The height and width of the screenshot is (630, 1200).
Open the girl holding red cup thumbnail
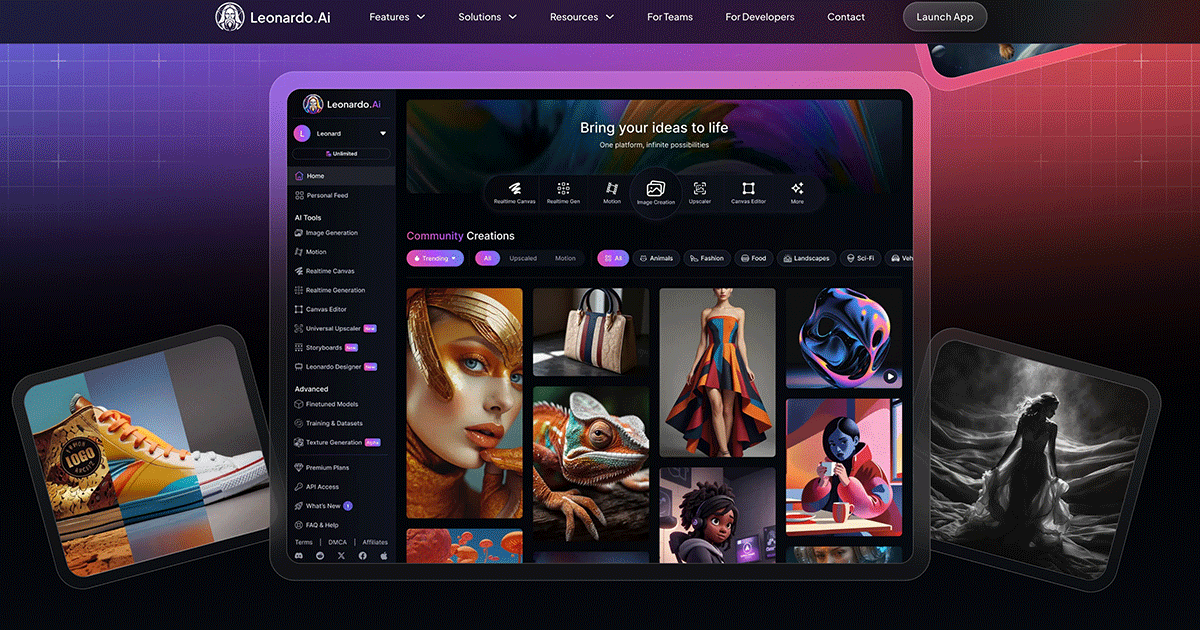[x=844, y=467]
